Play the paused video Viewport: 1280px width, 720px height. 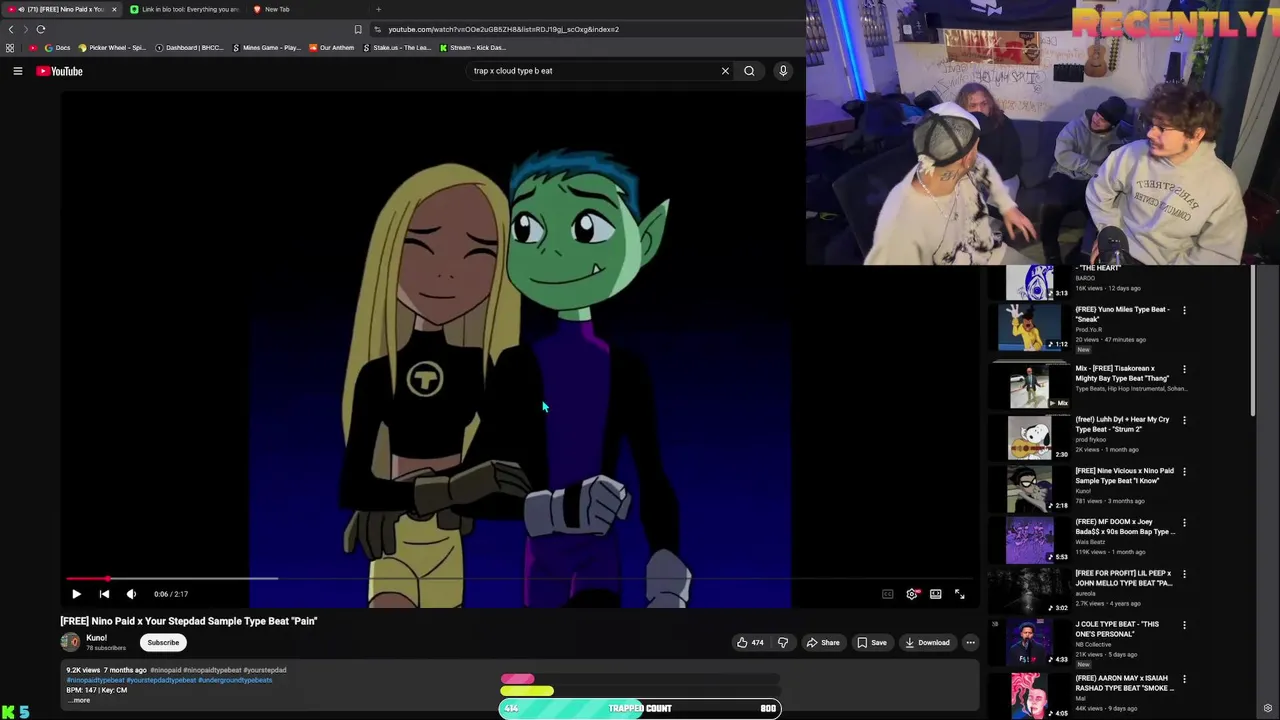pyautogui.click(x=76, y=594)
